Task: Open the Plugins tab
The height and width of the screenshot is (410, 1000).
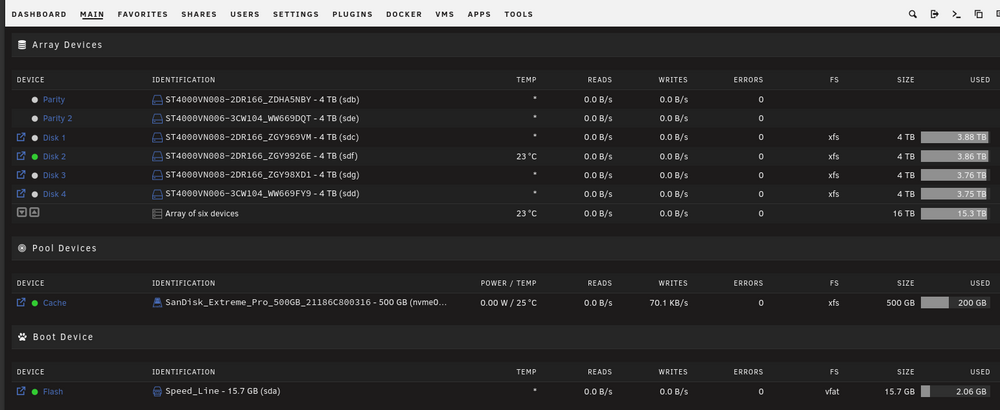Action: (352, 14)
